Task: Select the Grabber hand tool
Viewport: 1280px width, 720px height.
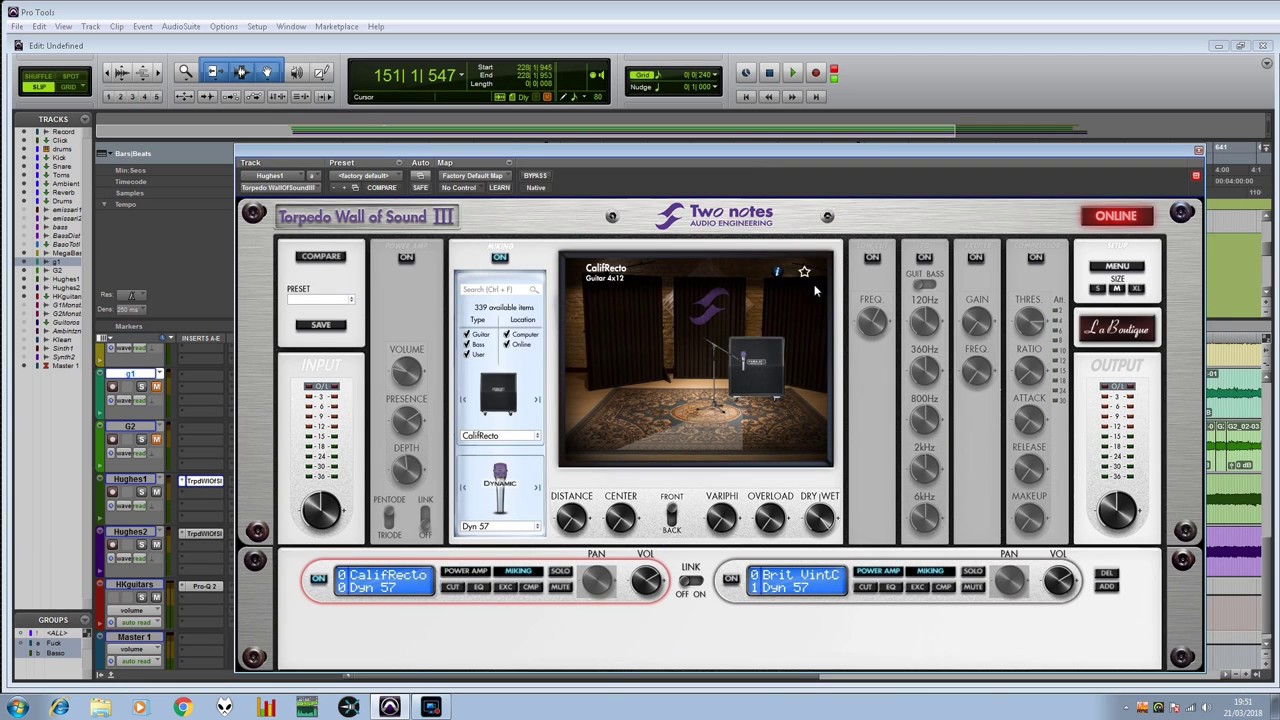Action: 267,72
